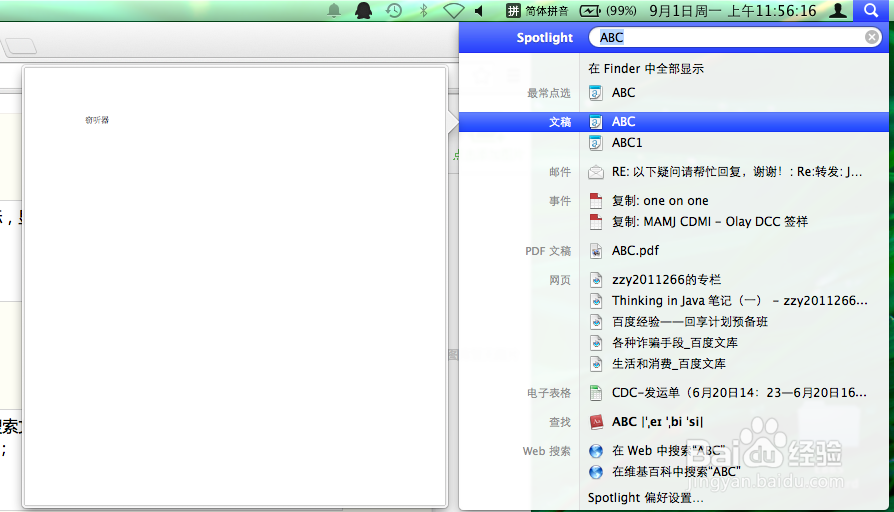Click the ABC1 document file icon
Image resolution: width=894 pixels, height=512 pixels.
(596, 143)
